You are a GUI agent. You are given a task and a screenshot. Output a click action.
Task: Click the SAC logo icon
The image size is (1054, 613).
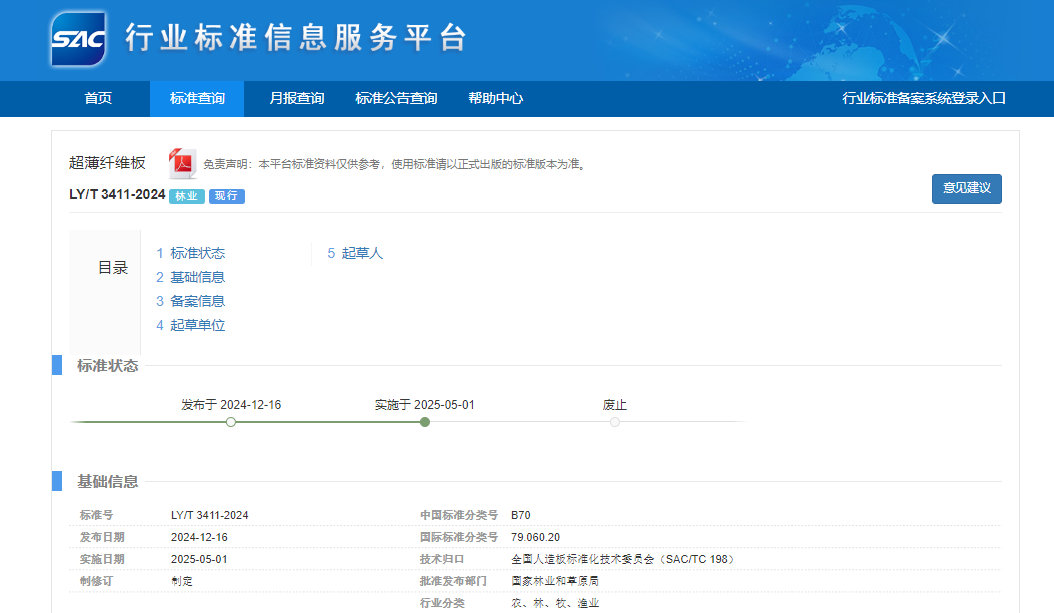coord(79,39)
